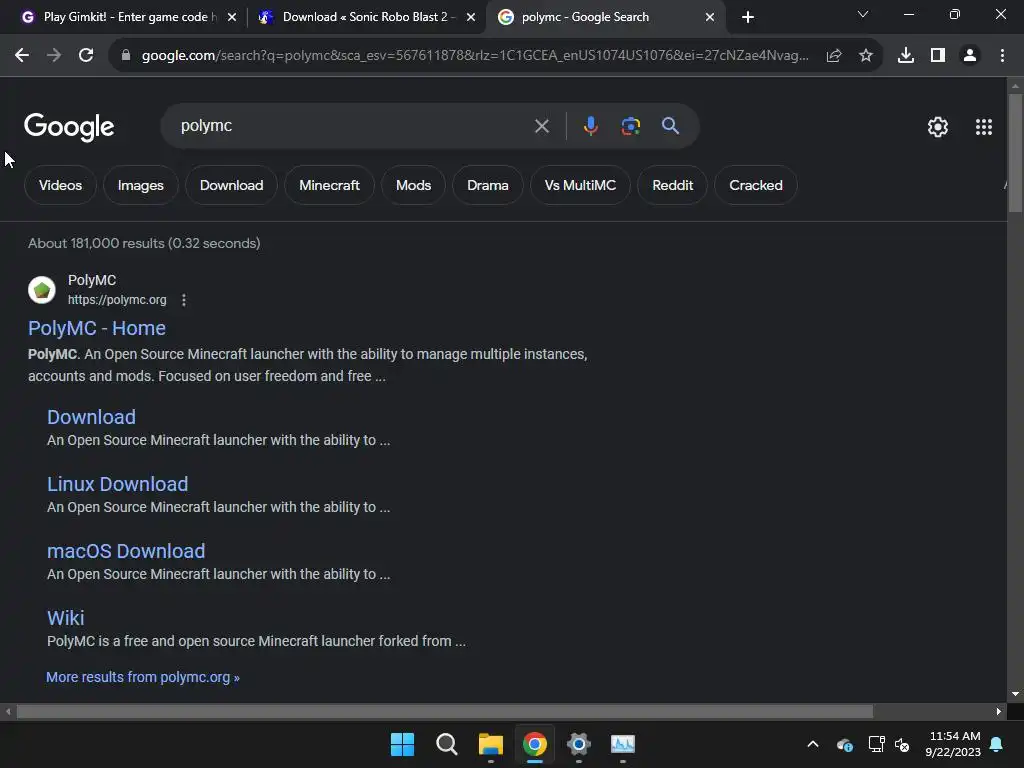
Task: Submit search with magnifier icon
Action: coord(671,126)
